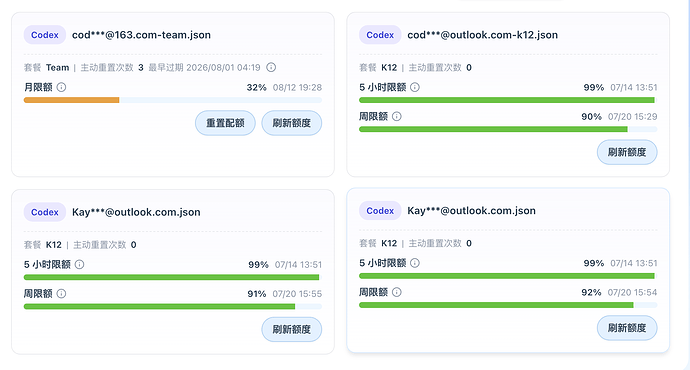Click Kay***@outlook.com.json title in 92% weekly card
Image resolution: width=690 pixels, height=370 pixels.
(471, 211)
